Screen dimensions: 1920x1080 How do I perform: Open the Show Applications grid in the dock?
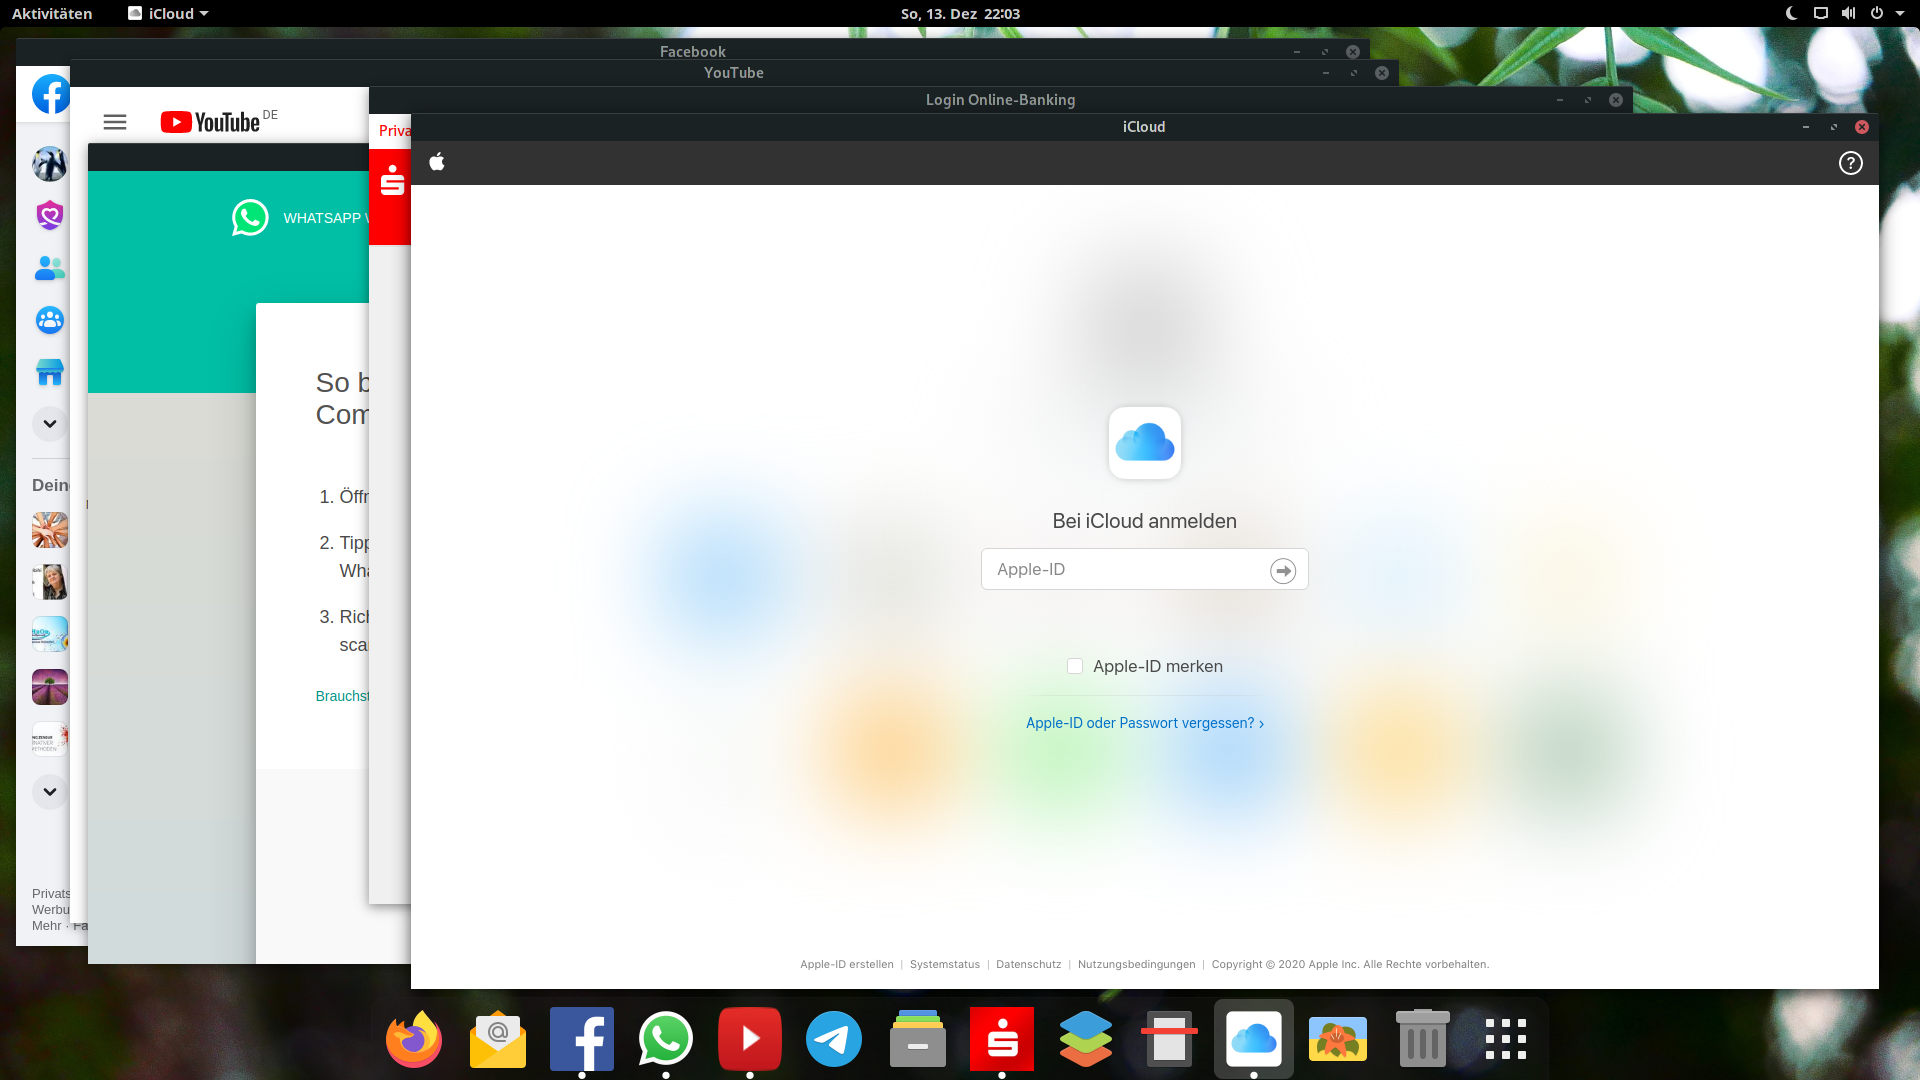click(x=1506, y=1039)
